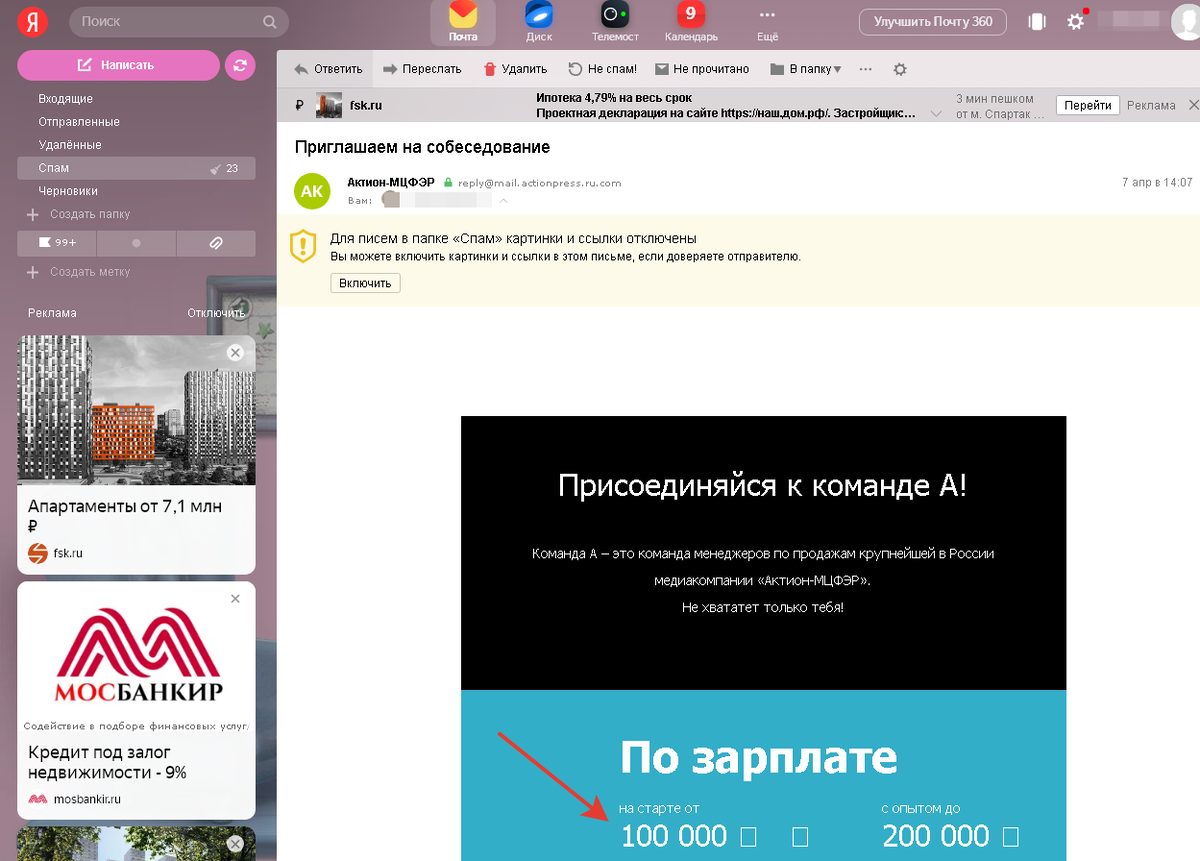Click the green lock security icon
1200x861 pixels.
[449, 183]
